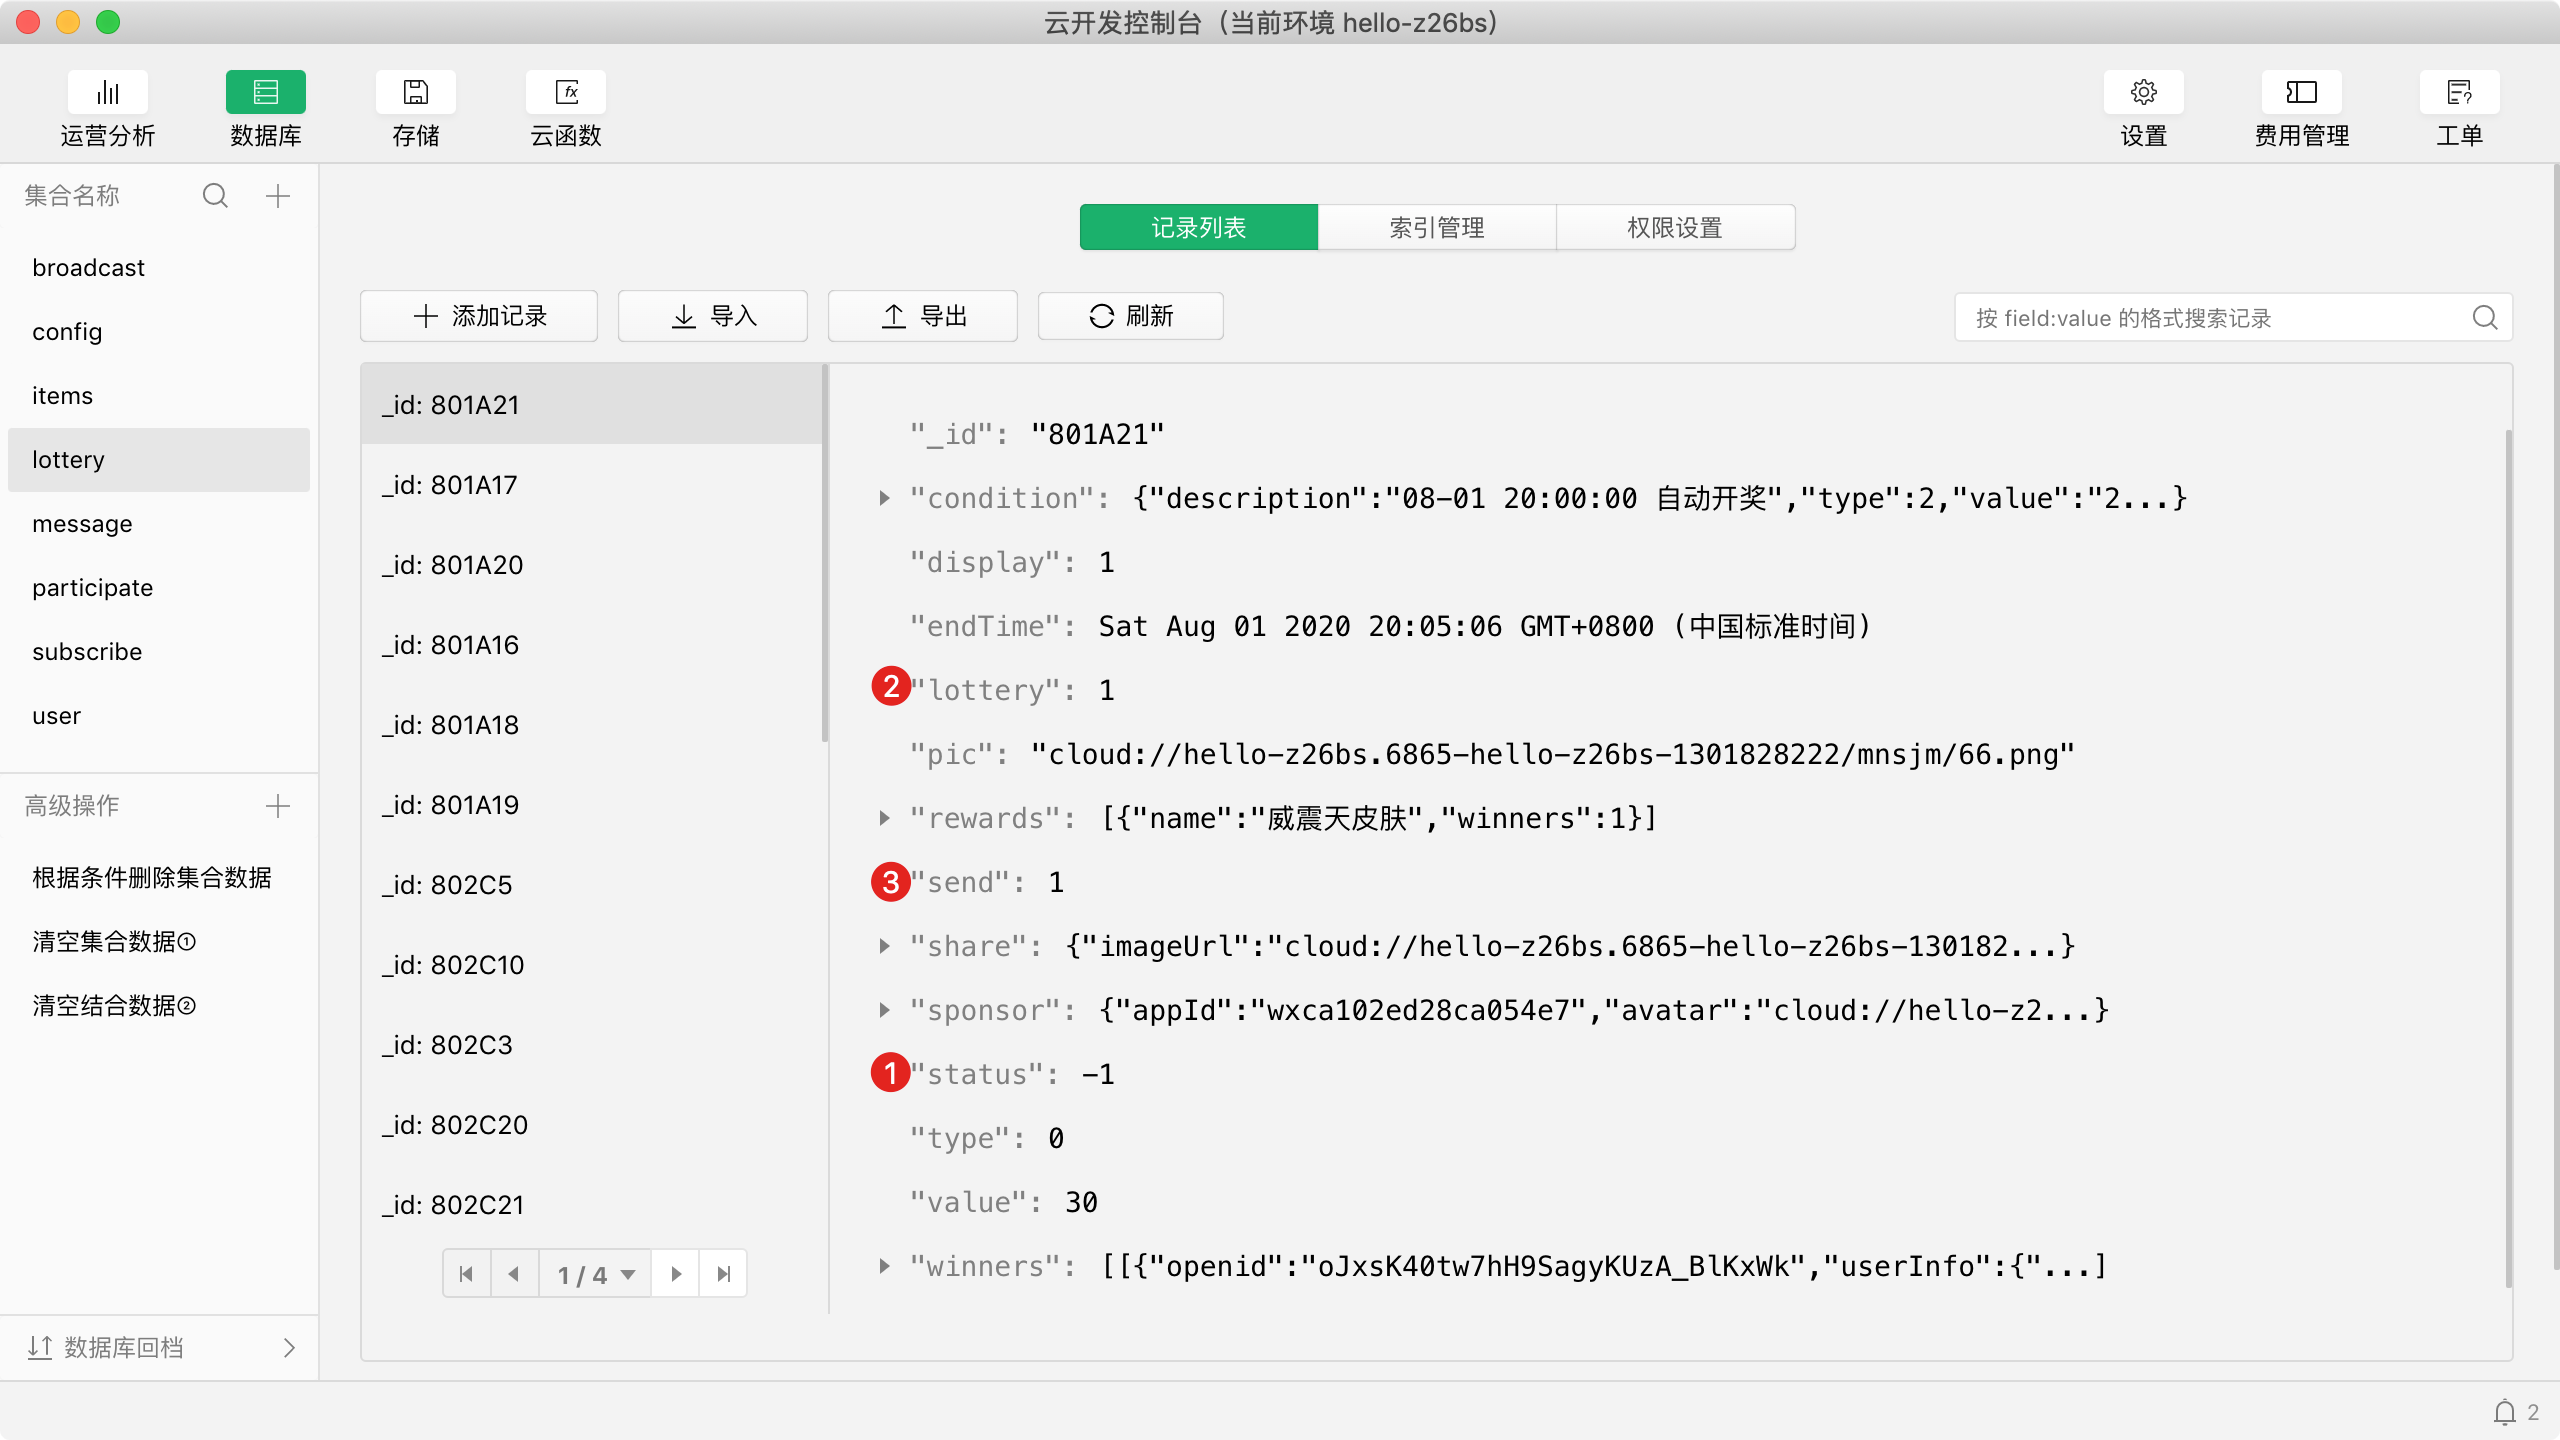Open the 存储 storage icon
Image resolution: width=2560 pixels, height=1440 pixels.
coord(415,93)
